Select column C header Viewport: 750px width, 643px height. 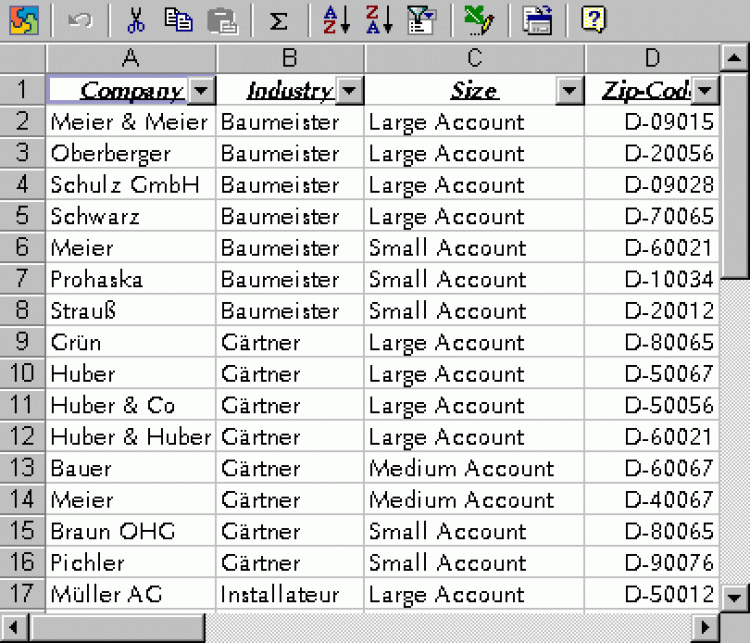(474, 58)
